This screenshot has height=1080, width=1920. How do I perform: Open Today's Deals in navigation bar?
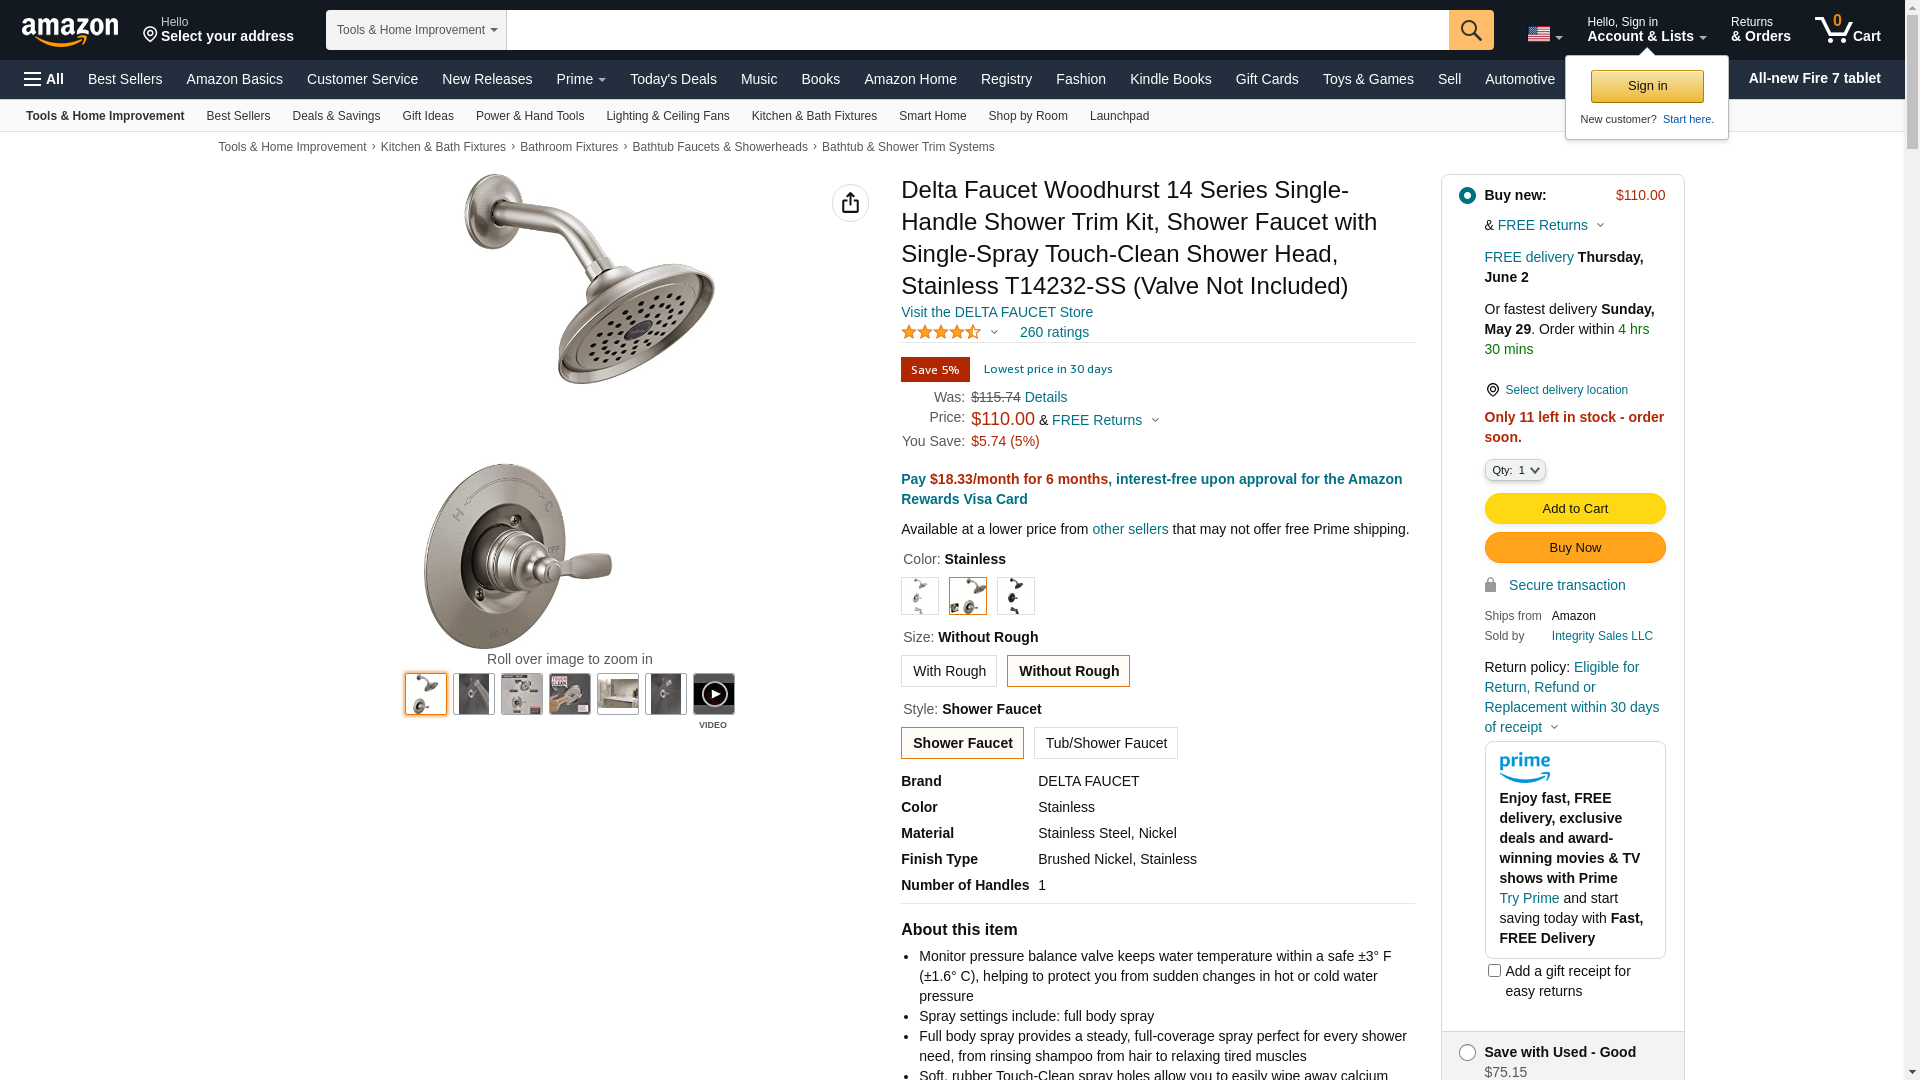coord(673,79)
